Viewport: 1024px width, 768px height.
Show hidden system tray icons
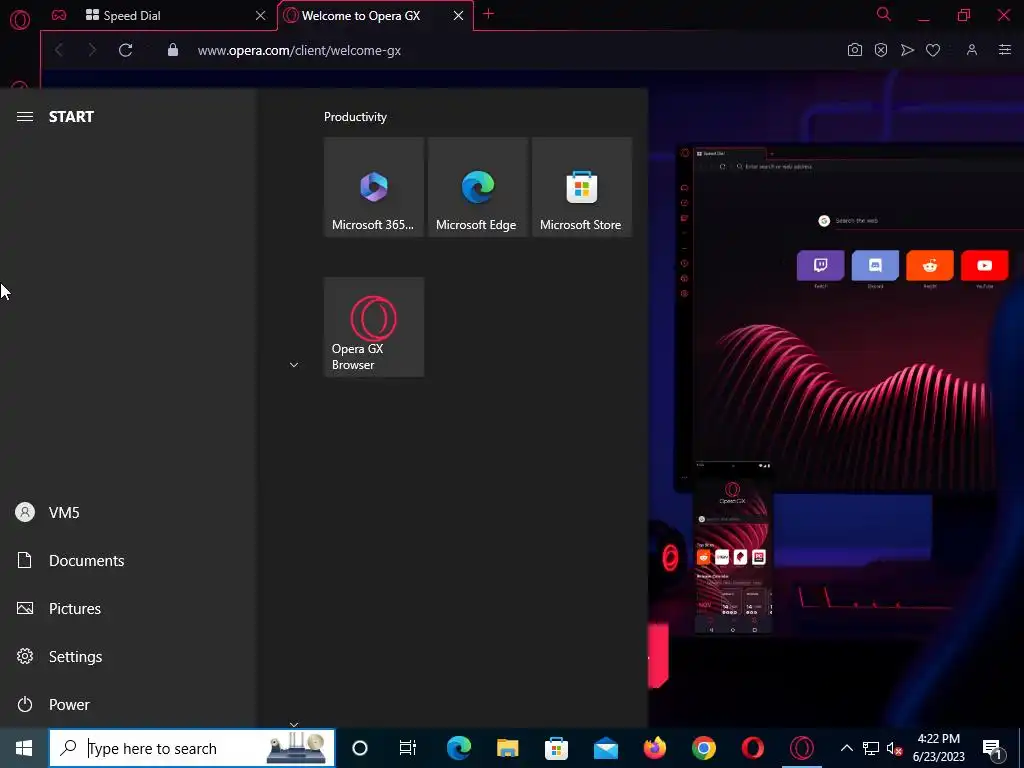[846, 748]
